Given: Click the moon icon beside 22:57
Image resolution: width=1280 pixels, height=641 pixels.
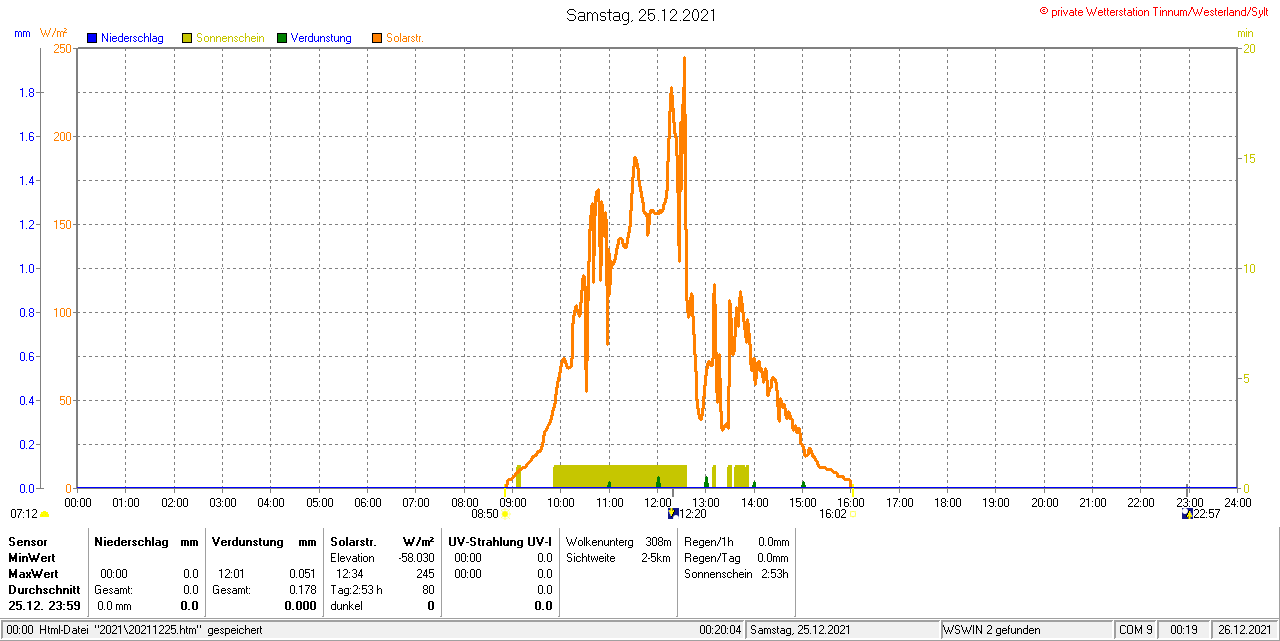Looking at the screenshot, I should click(x=1187, y=514).
